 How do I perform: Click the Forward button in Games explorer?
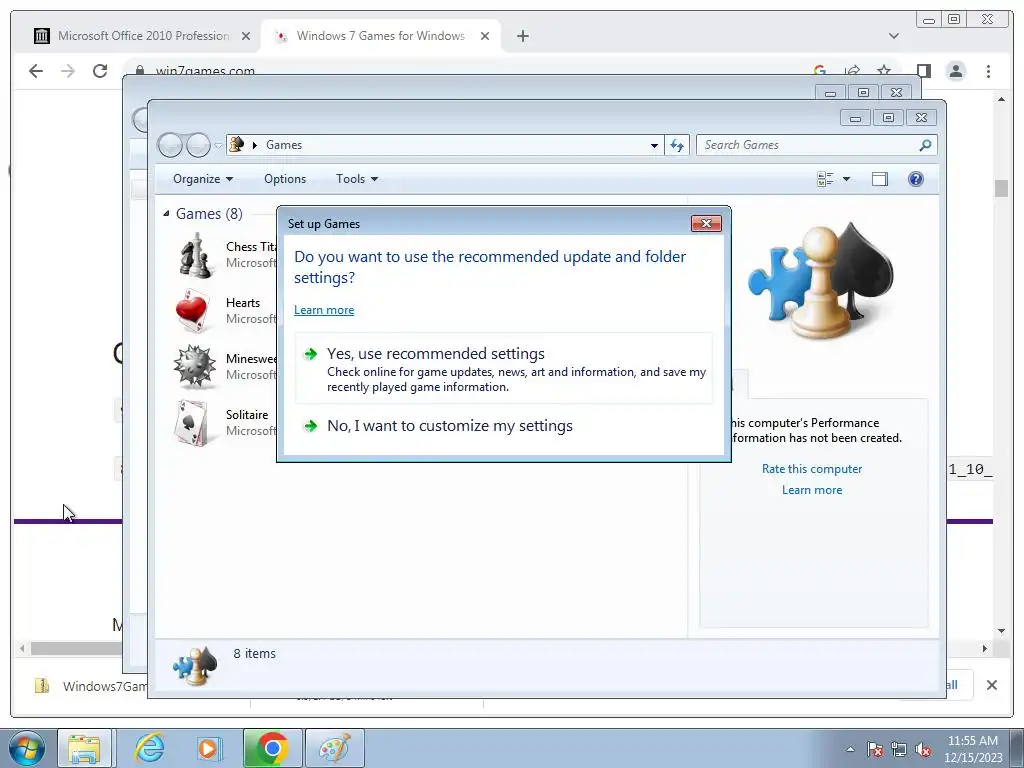coord(198,145)
